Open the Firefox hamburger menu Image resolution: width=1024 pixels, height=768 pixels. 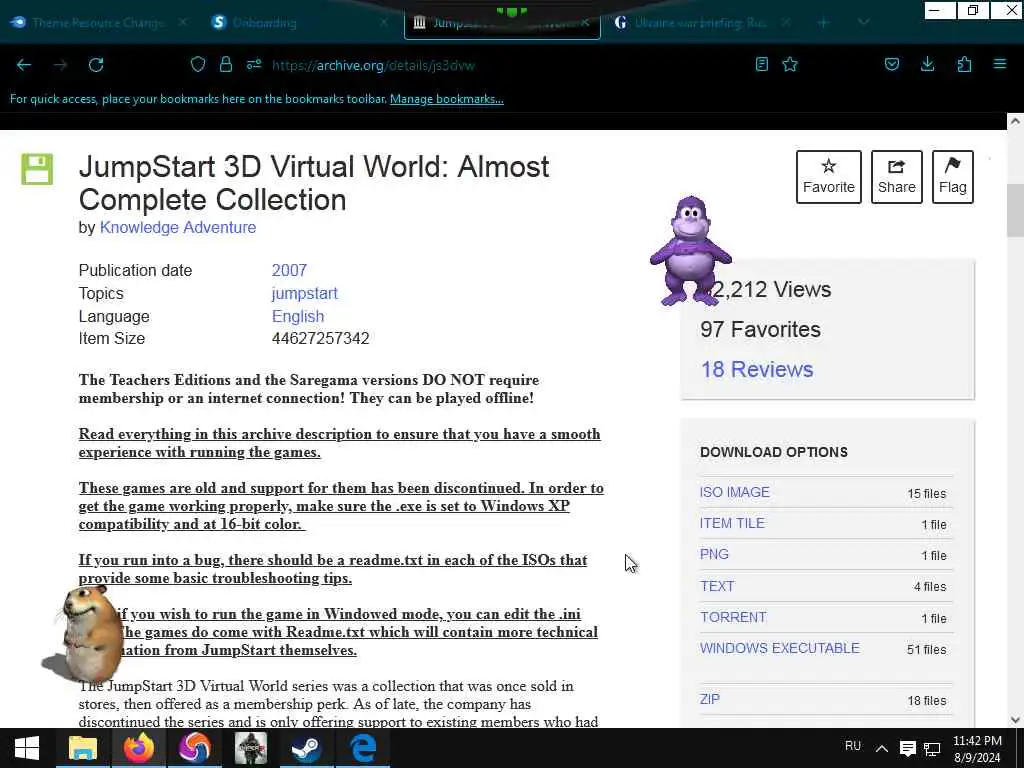1000,64
